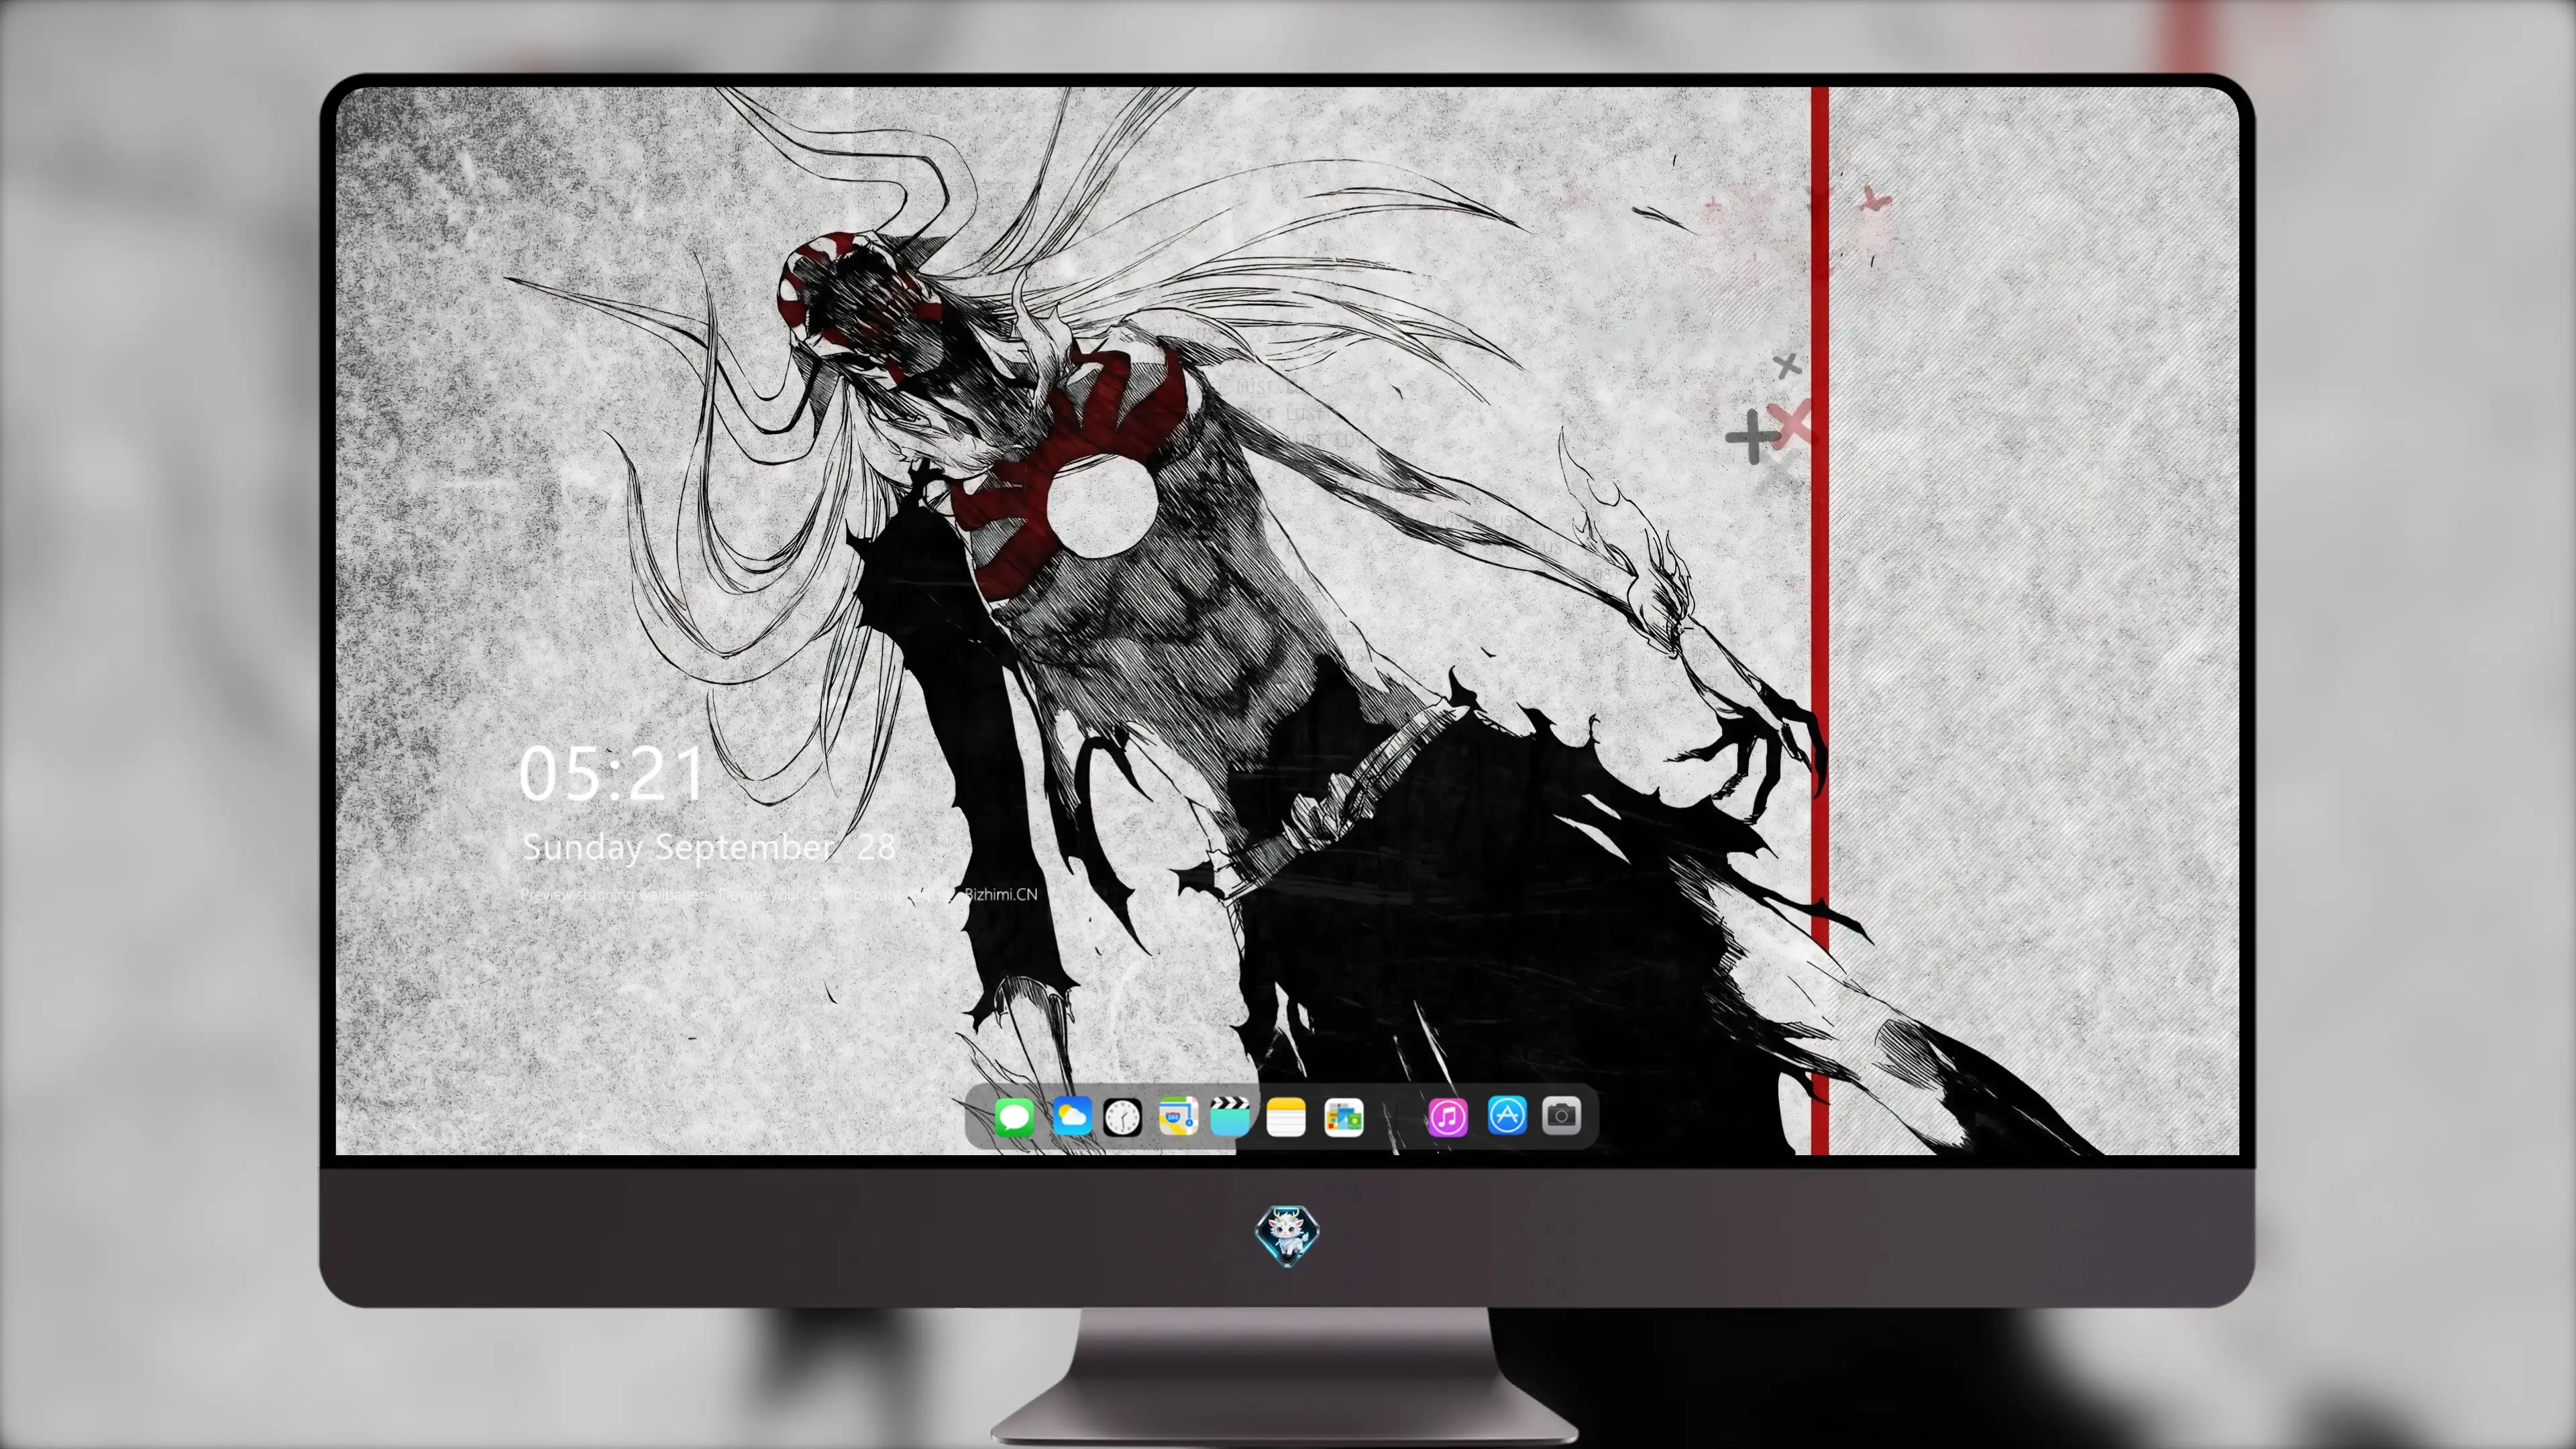Click the 05:21 clock widget
Image resolution: width=2576 pixels, height=1449 pixels.
click(x=612, y=774)
